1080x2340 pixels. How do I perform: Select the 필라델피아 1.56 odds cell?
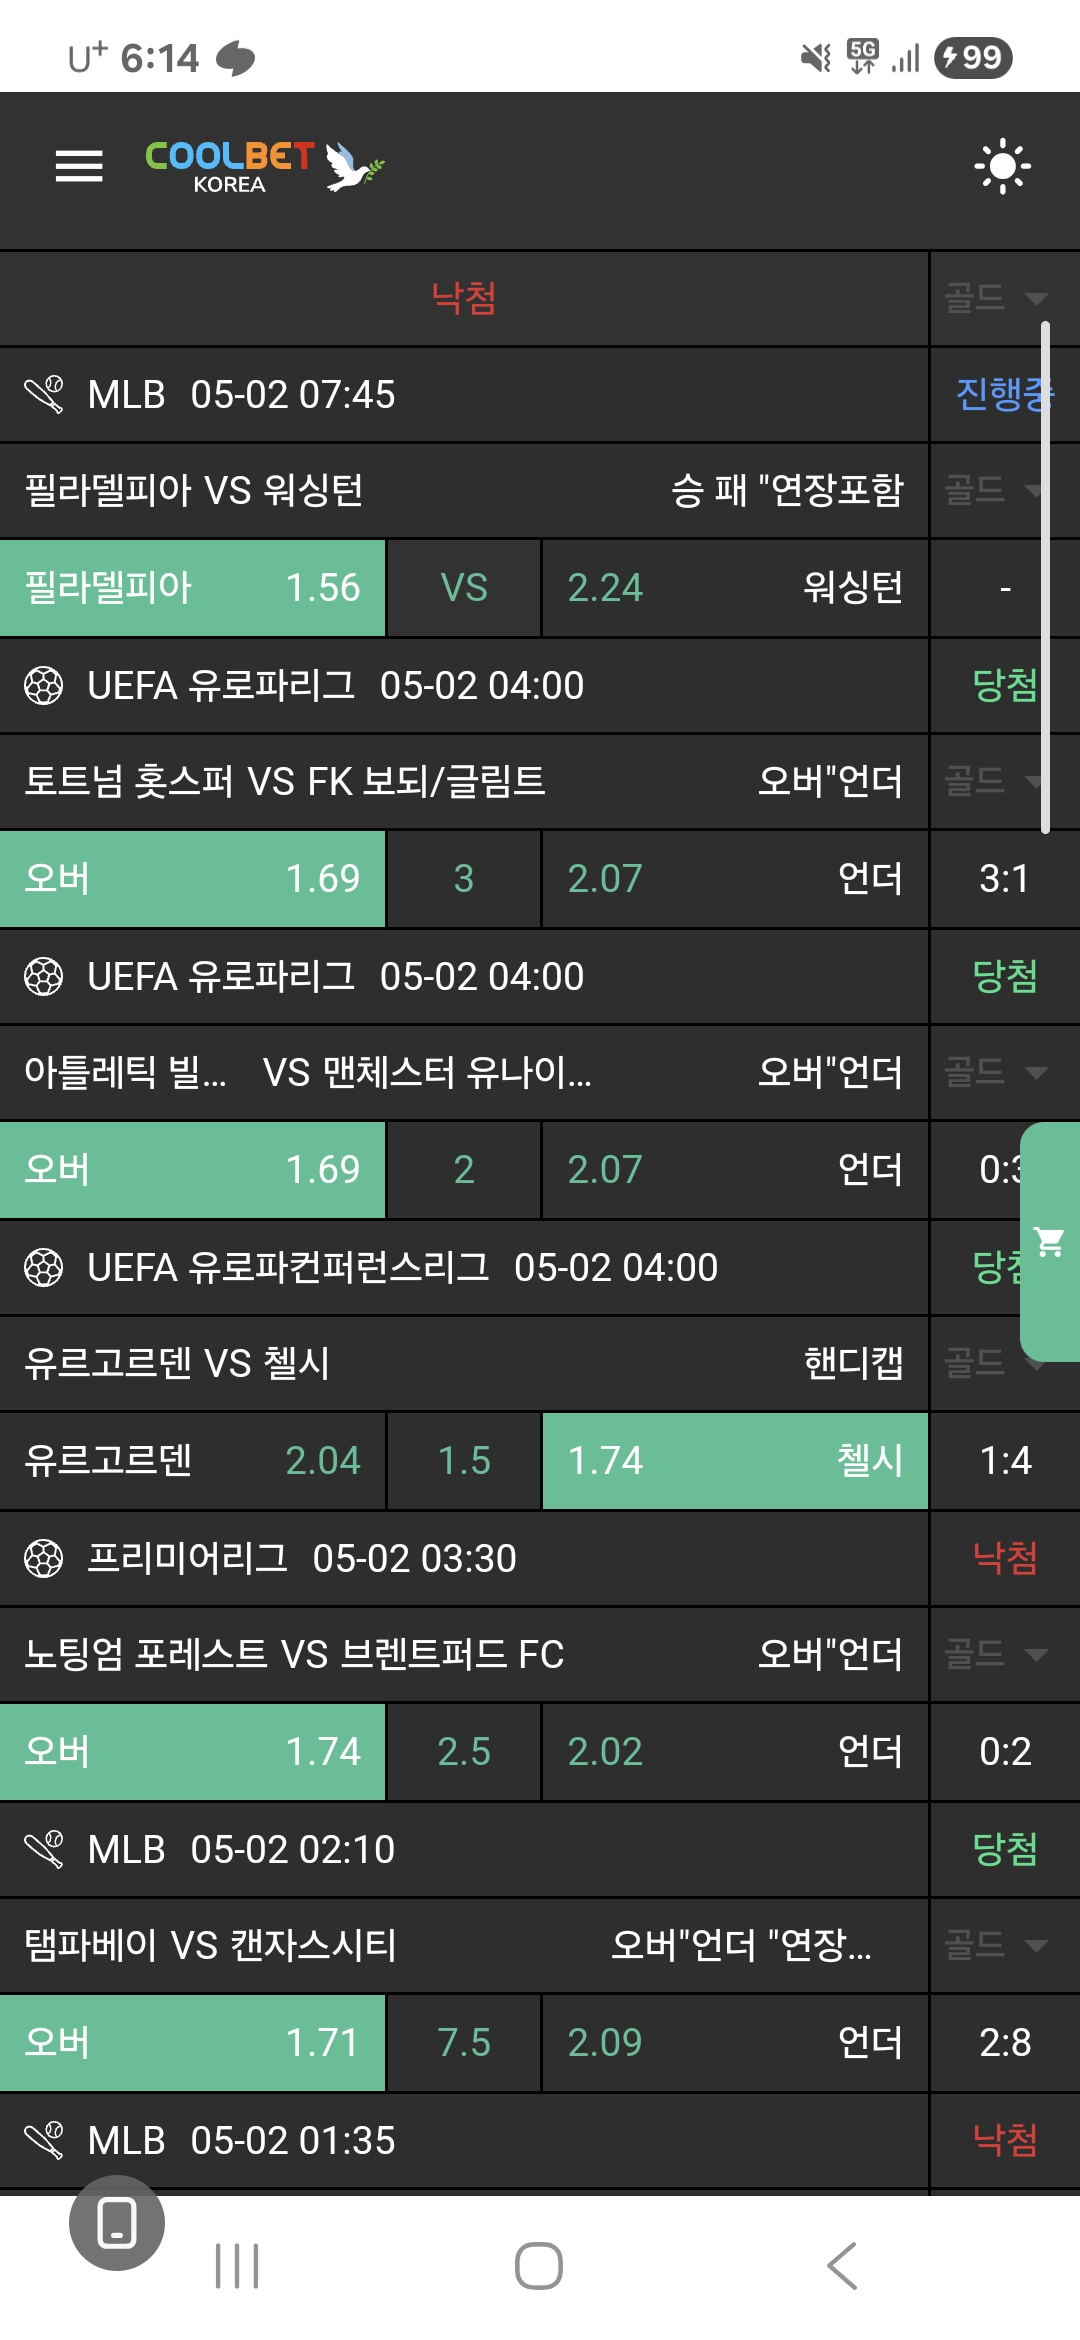pyautogui.click(x=192, y=588)
